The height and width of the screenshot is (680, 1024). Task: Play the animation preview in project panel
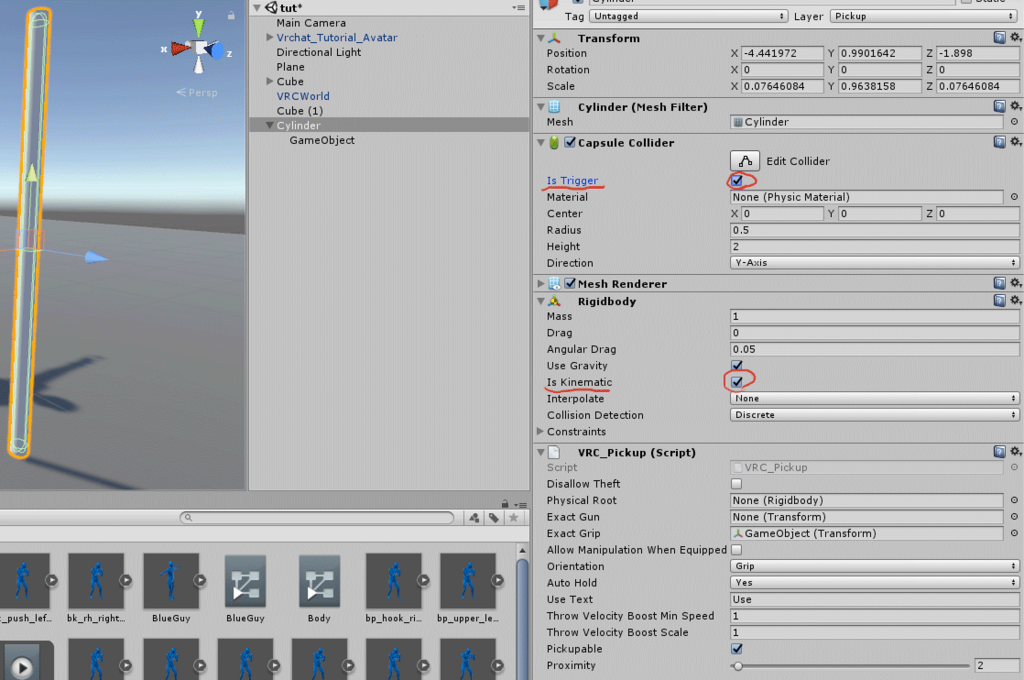pyautogui.click(x=22, y=668)
